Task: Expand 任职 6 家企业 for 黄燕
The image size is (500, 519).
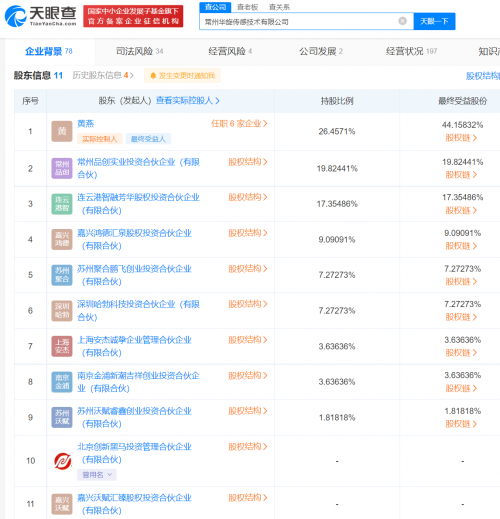Action: (x=239, y=124)
